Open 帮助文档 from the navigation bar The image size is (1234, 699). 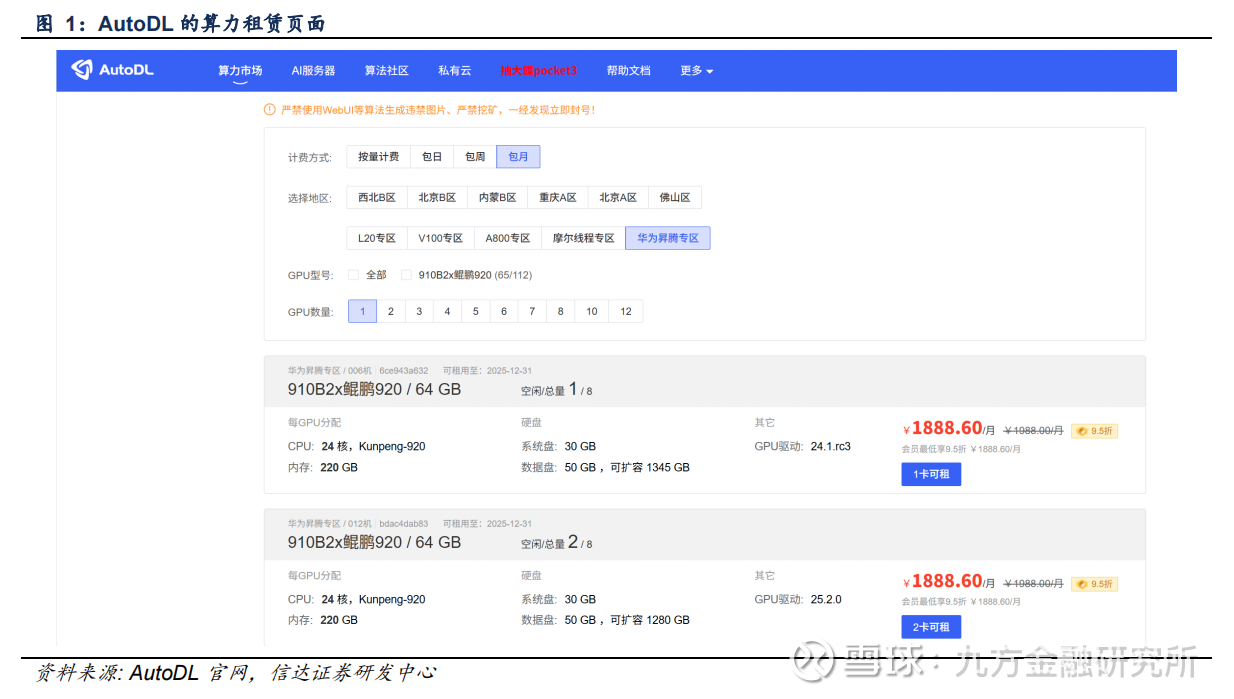(x=628, y=71)
